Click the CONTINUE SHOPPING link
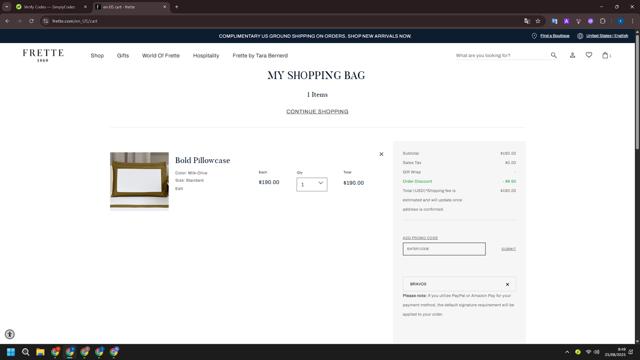Screen dimensions: 640x360 [317, 111]
